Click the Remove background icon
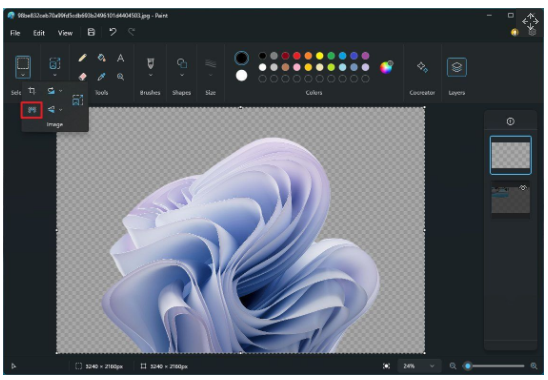This screenshot has height=380, width=548. click(x=32, y=110)
